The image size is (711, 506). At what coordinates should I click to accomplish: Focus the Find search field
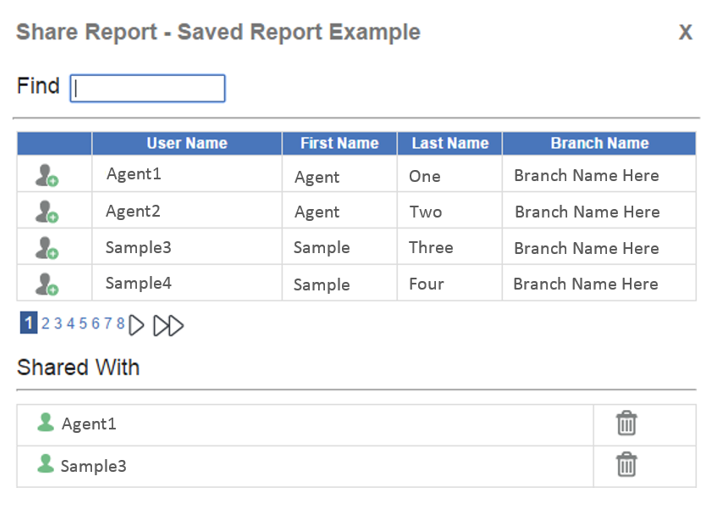147,88
